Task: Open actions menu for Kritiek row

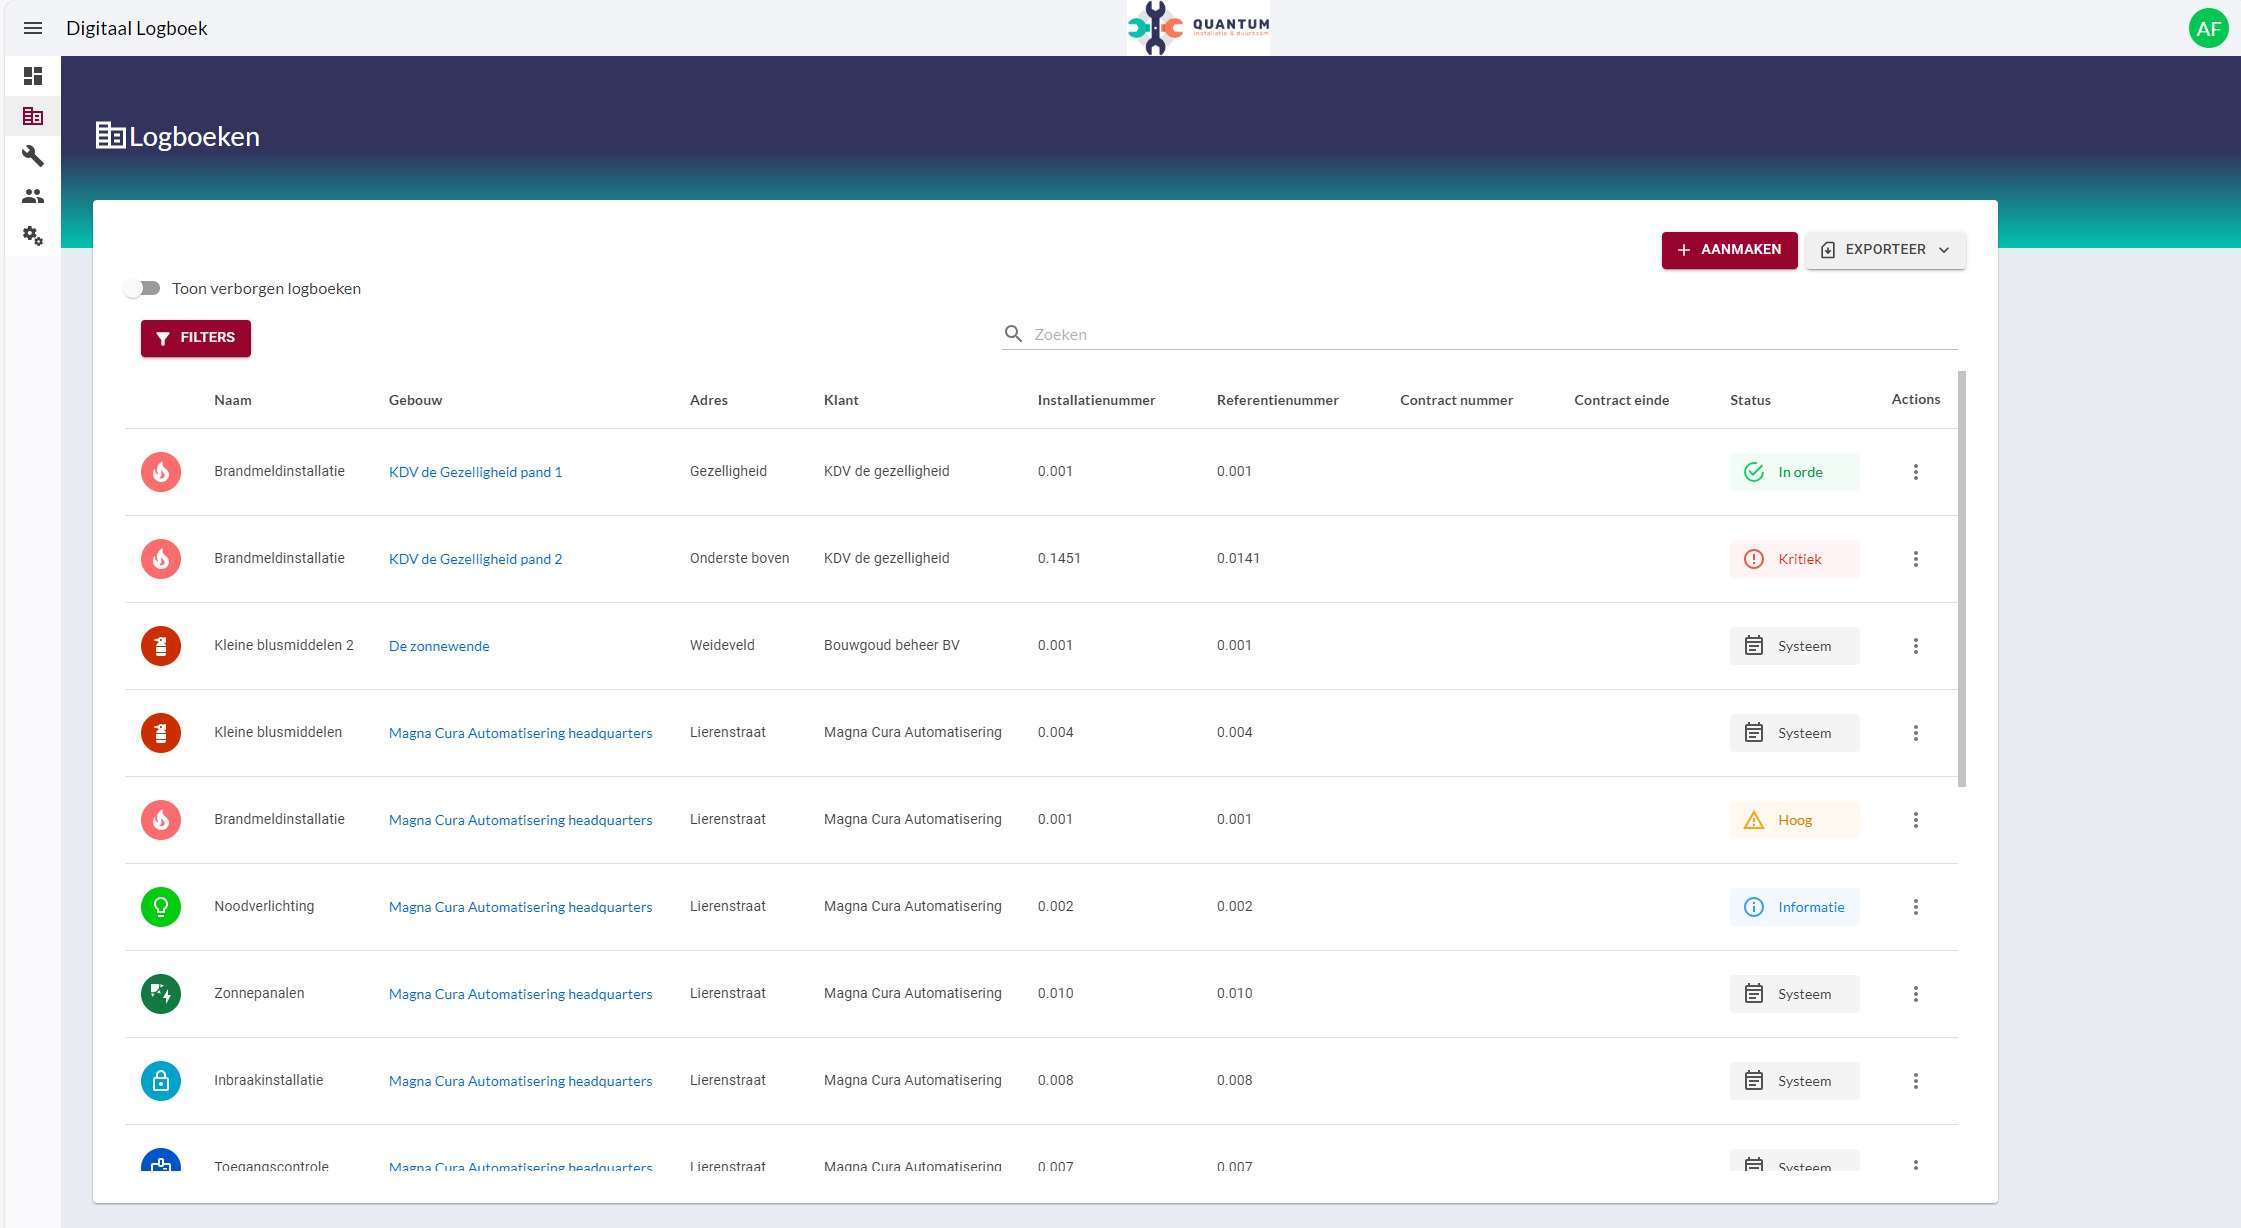Action: coord(1915,559)
